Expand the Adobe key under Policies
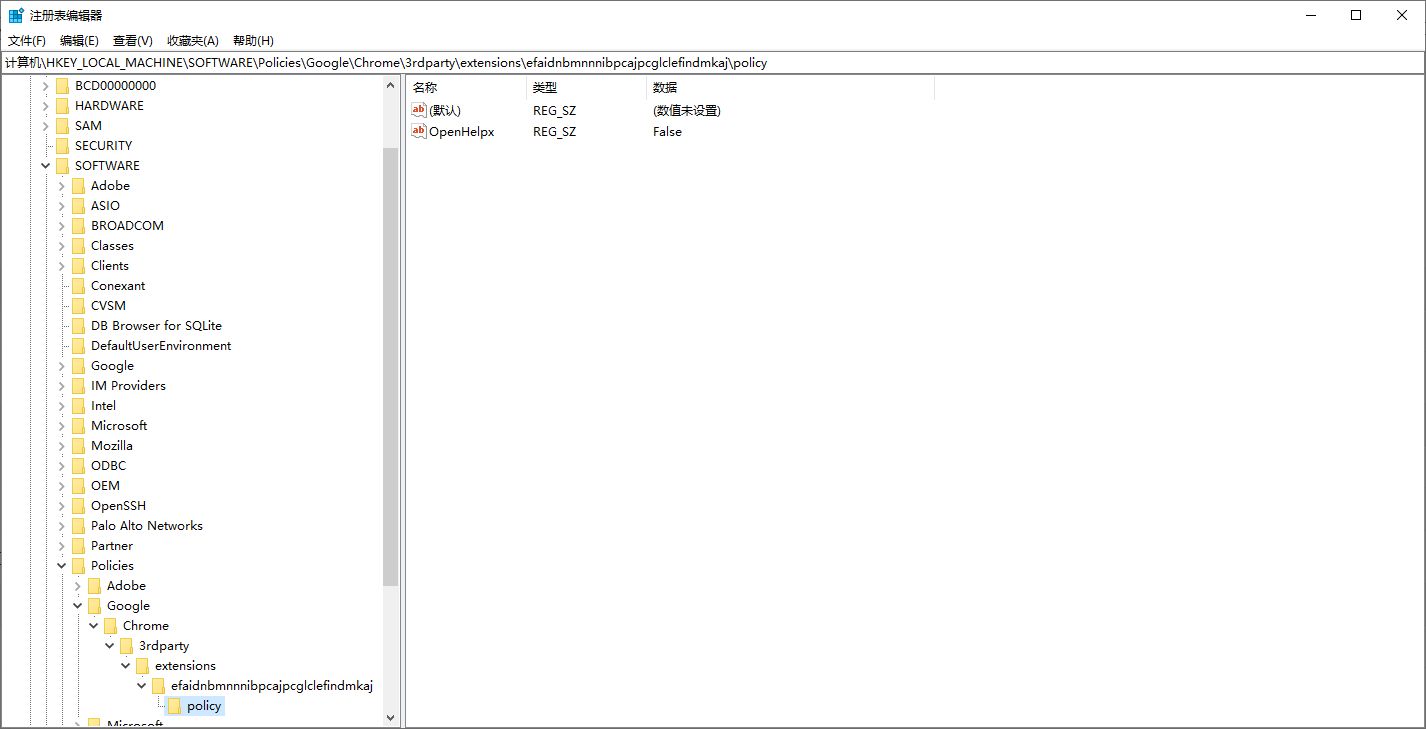Image resolution: width=1426 pixels, height=729 pixels. 77,585
